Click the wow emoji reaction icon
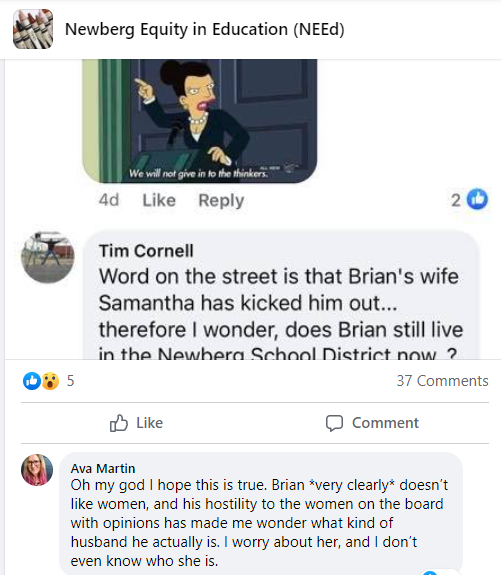The image size is (501, 575). pos(50,381)
